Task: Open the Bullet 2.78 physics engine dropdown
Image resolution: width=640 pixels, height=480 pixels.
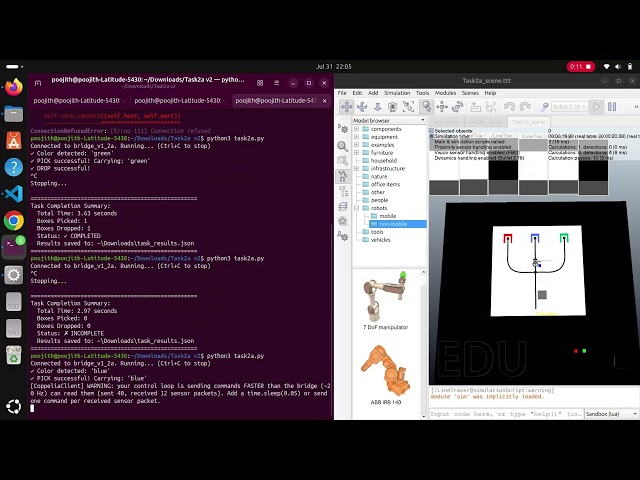Action: (569, 107)
